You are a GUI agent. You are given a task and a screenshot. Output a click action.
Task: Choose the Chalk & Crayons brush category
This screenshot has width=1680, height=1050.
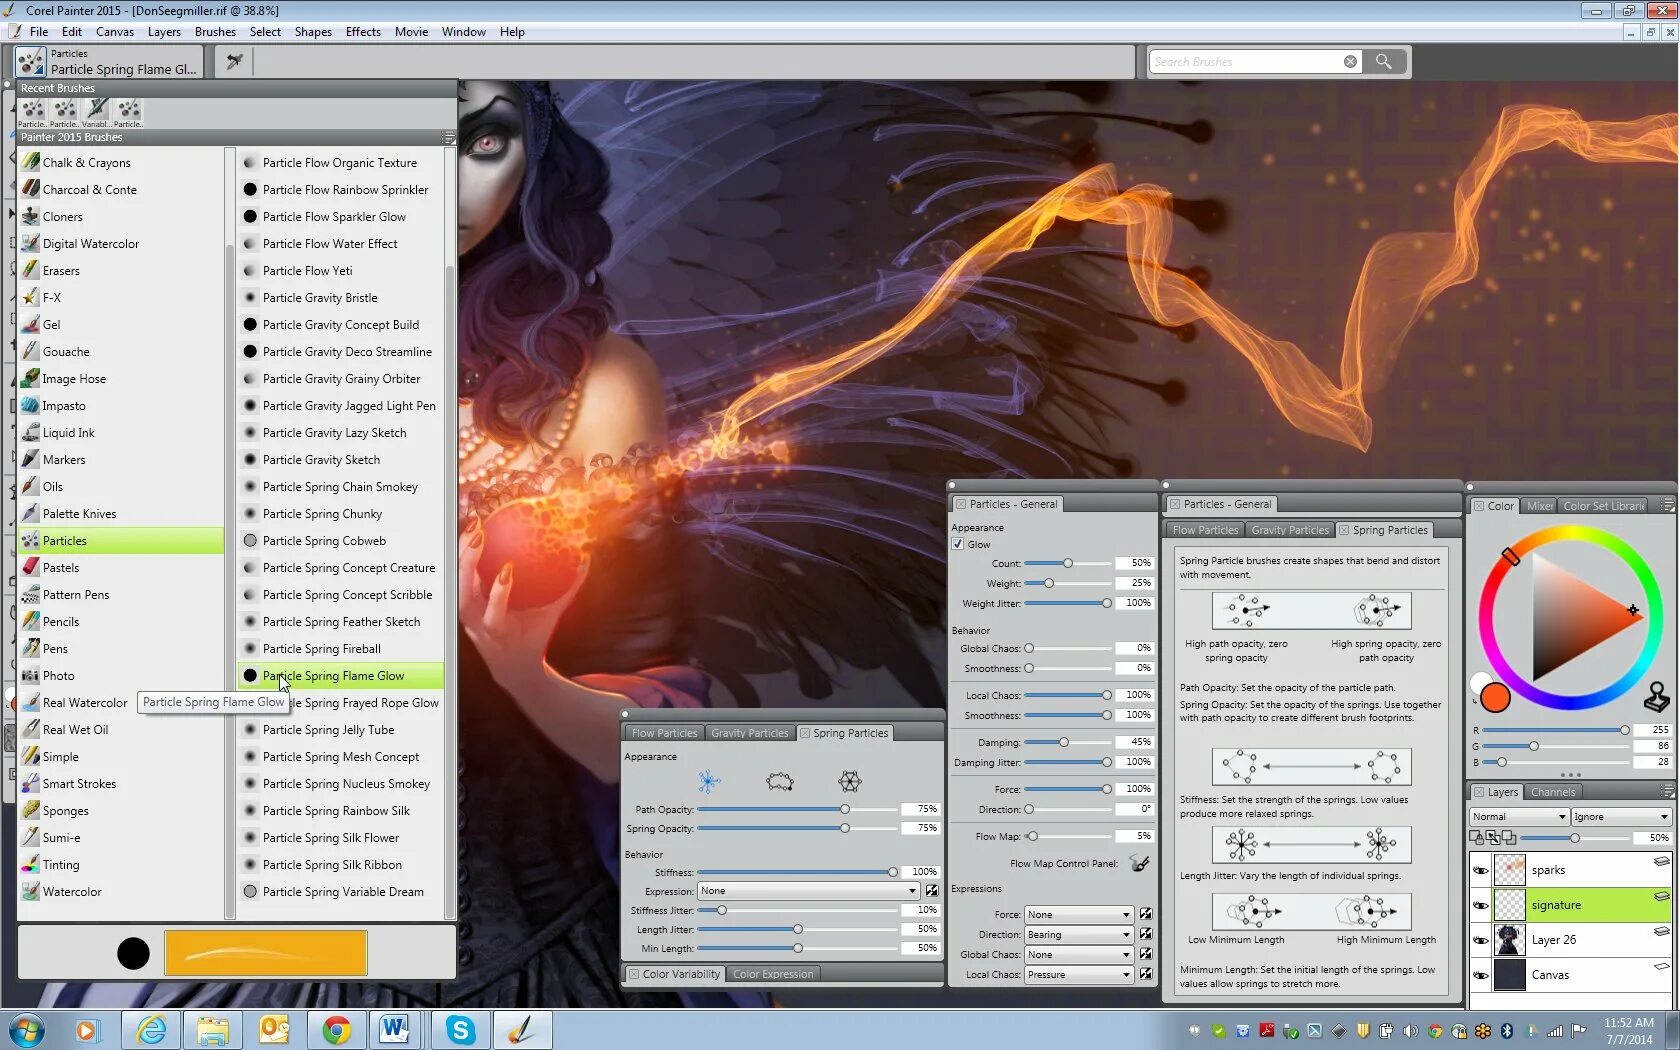tap(120, 162)
